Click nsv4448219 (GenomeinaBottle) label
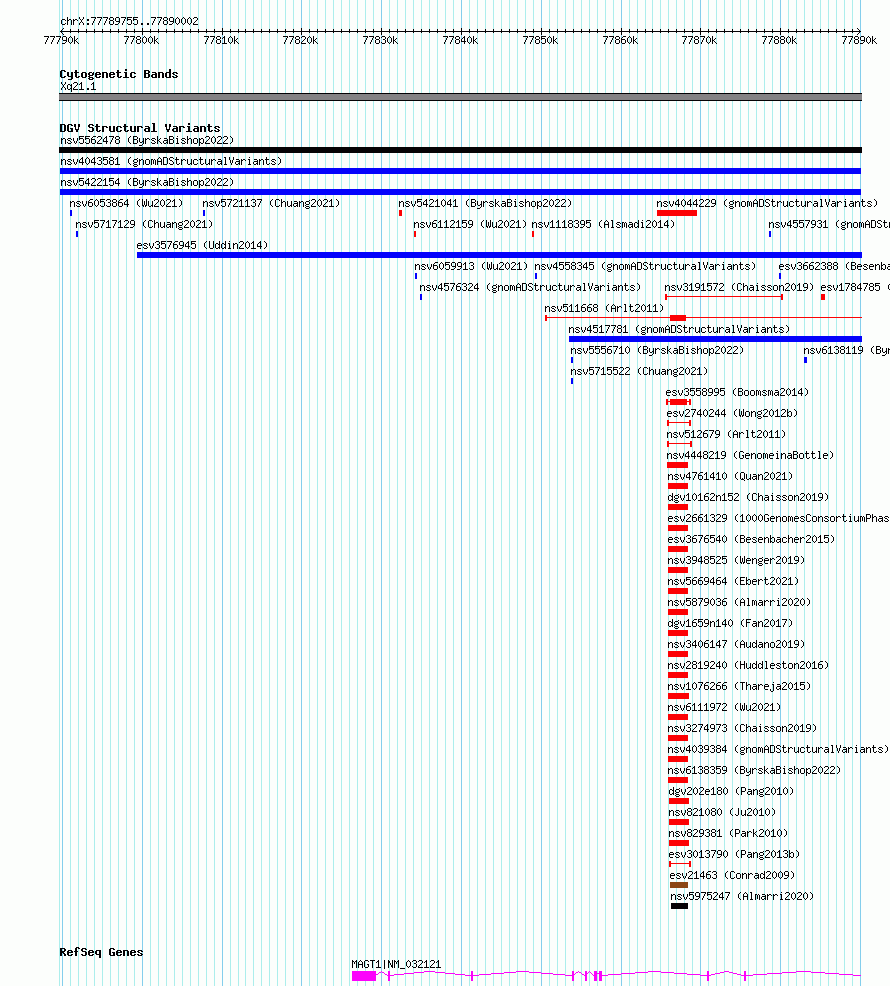Screen dimensions: 890x986 (x=750, y=455)
